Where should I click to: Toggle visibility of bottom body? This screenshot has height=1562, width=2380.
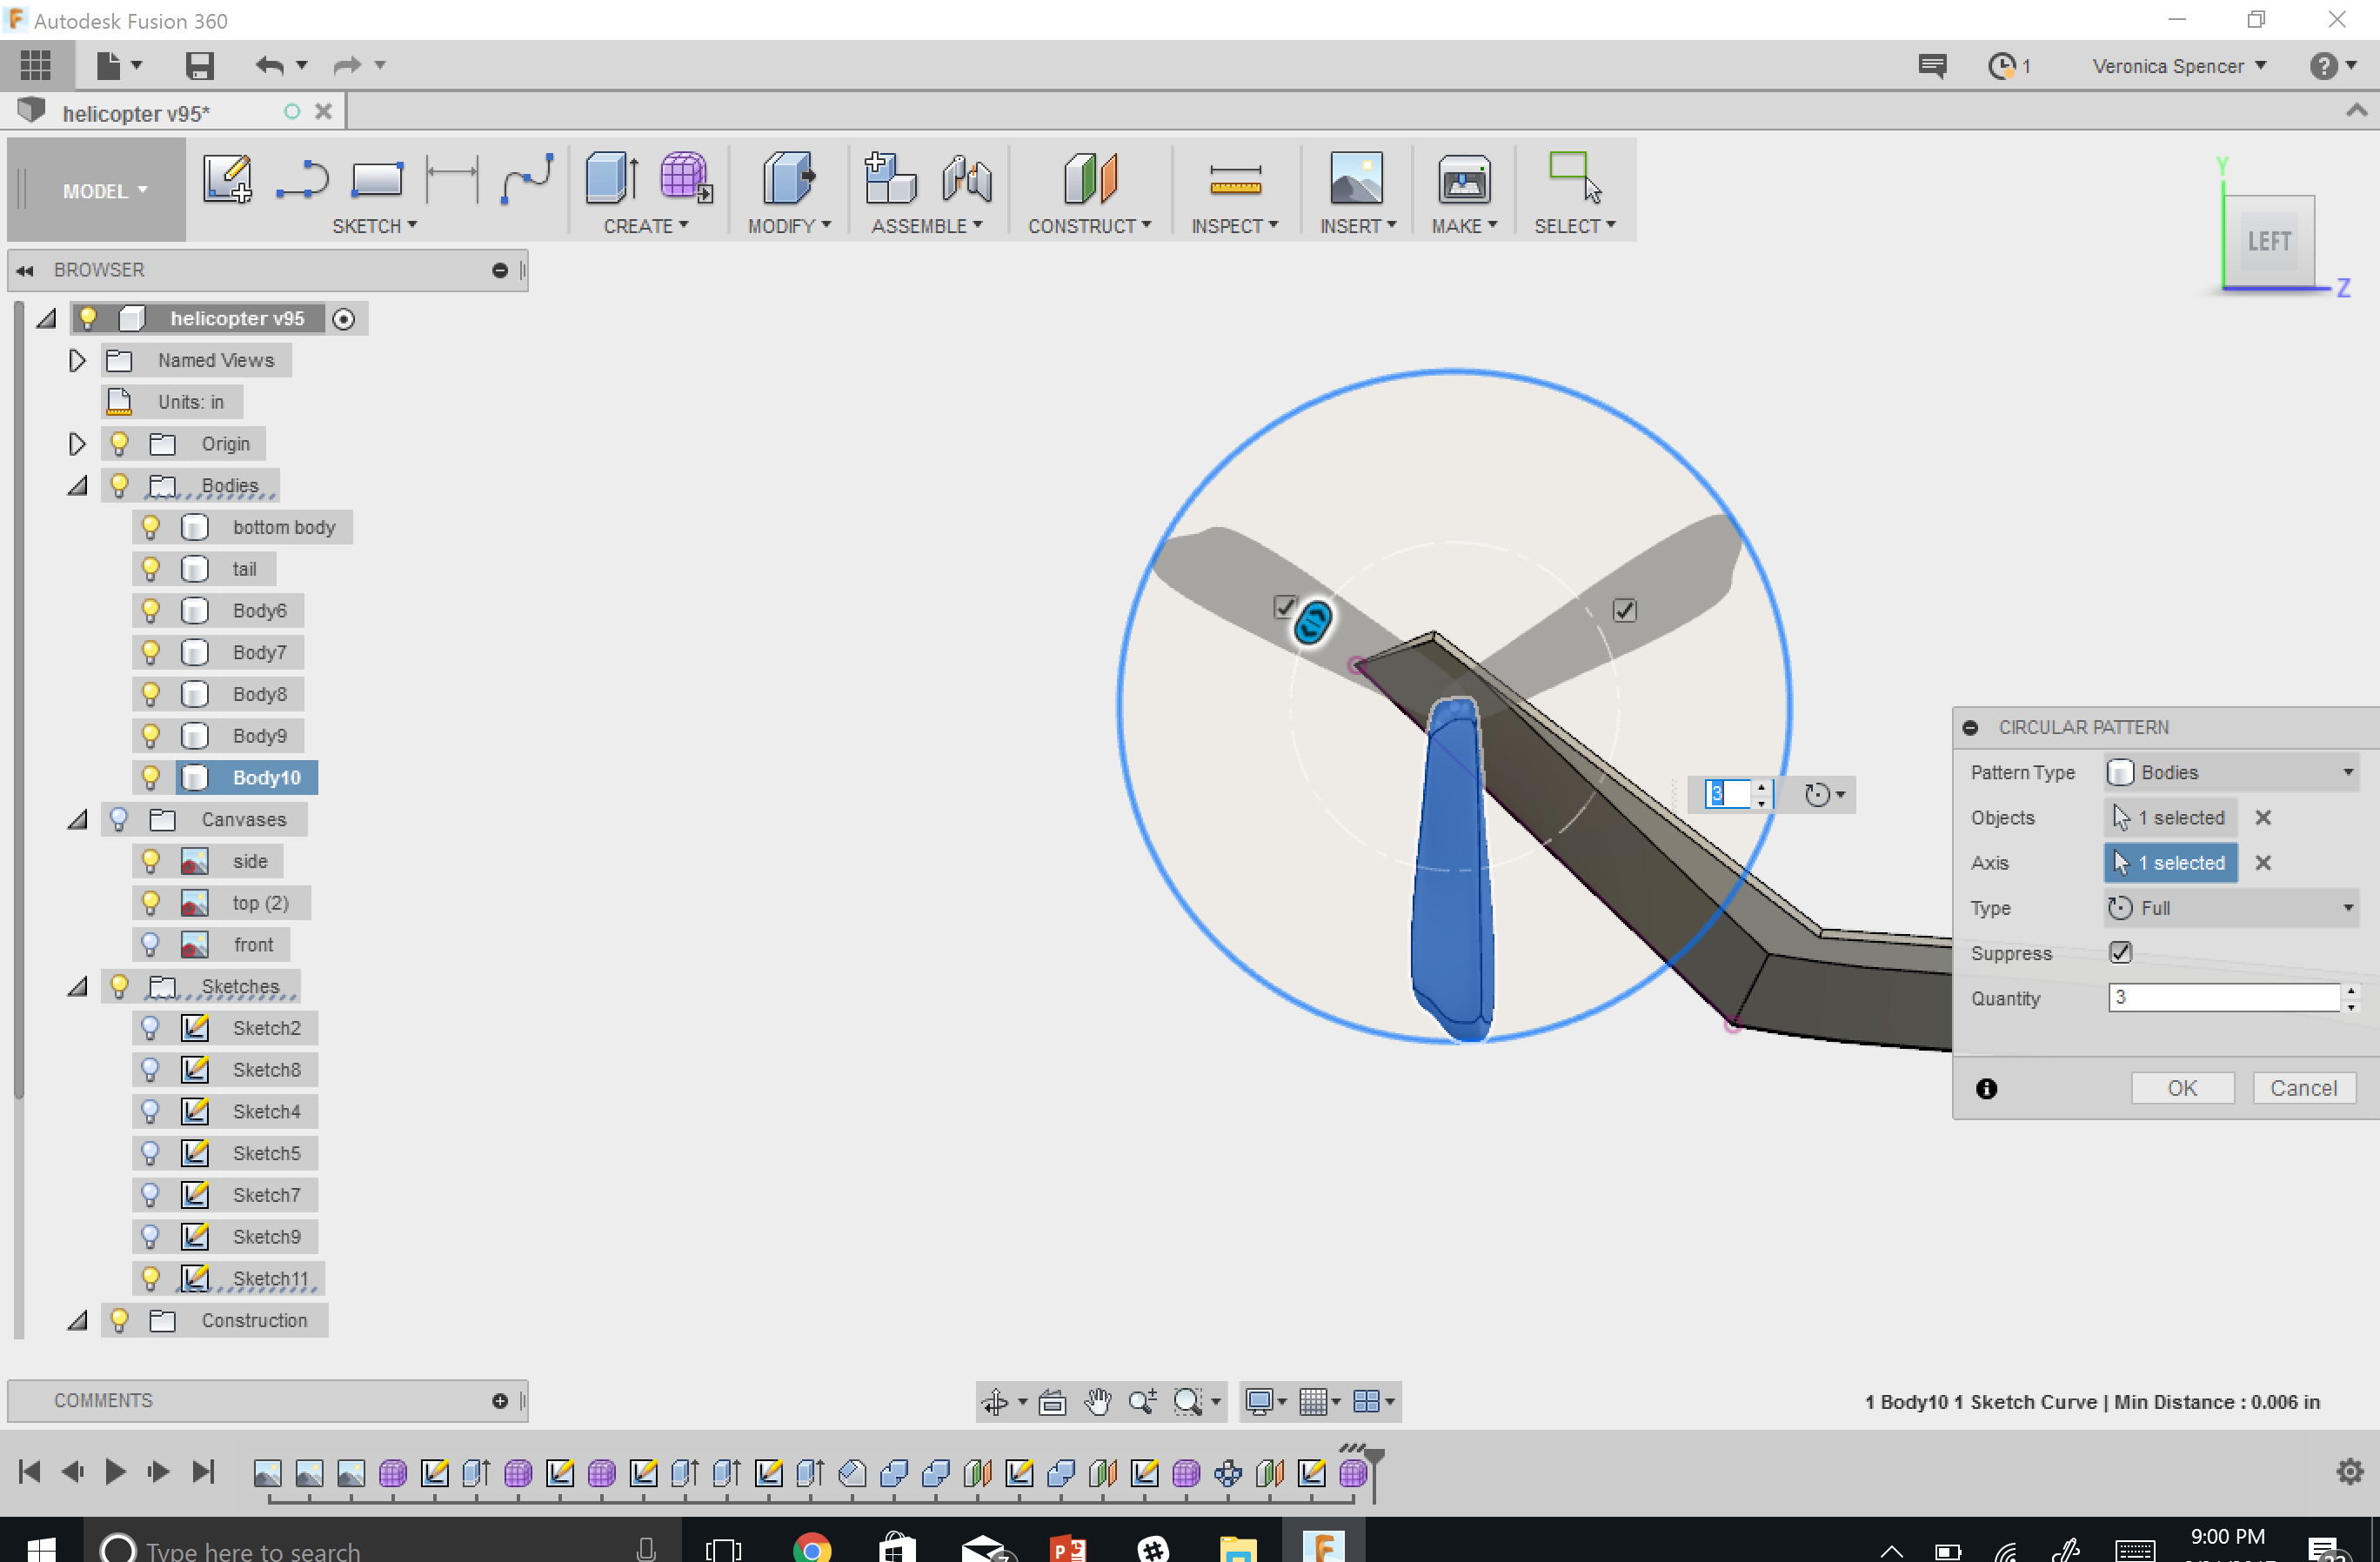click(x=150, y=526)
